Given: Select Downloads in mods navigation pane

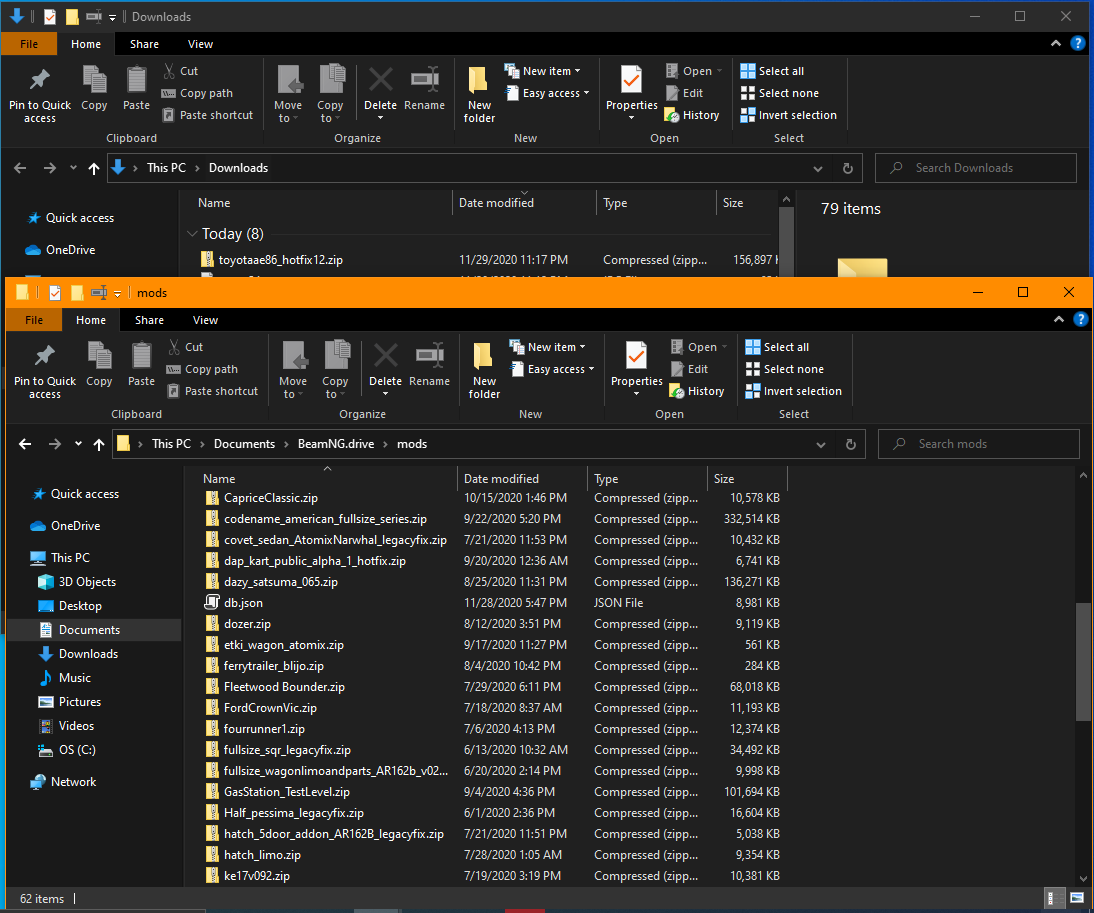Looking at the screenshot, I should [88, 654].
